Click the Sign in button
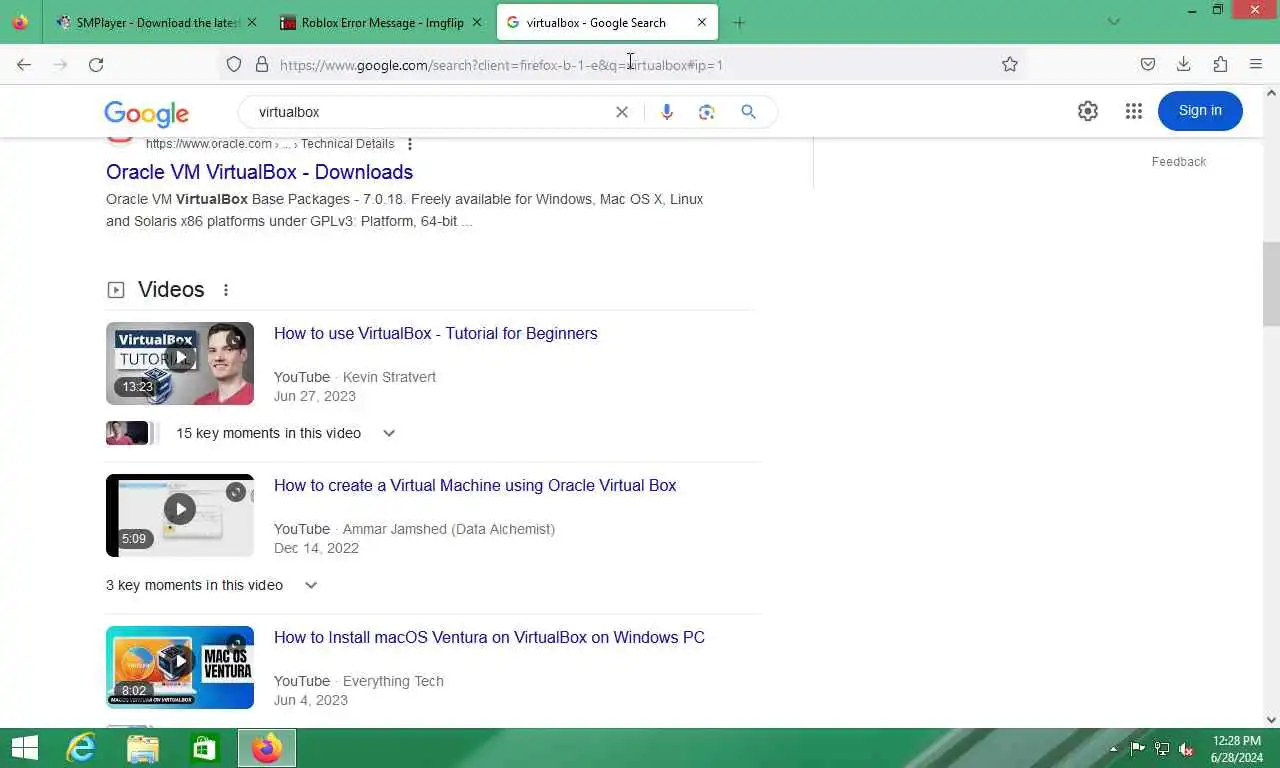 [x=1200, y=111]
